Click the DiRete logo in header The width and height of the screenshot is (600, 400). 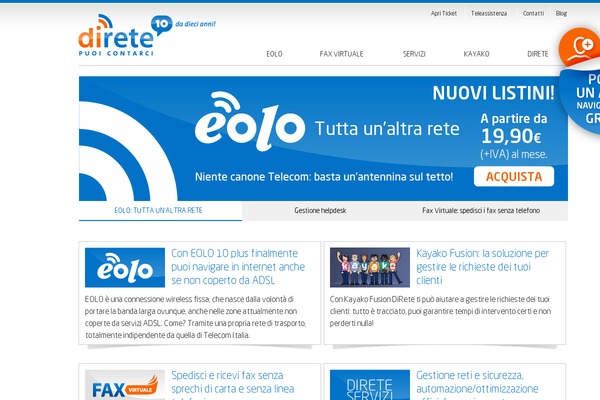click(x=116, y=36)
